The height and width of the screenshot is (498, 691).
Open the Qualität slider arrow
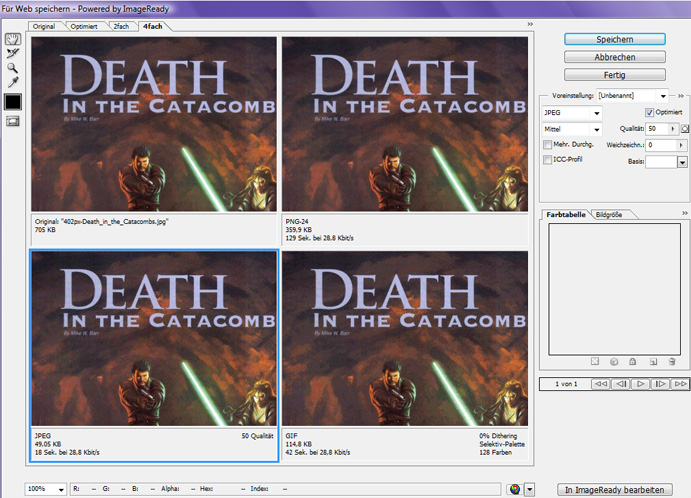click(x=673, y=129)
